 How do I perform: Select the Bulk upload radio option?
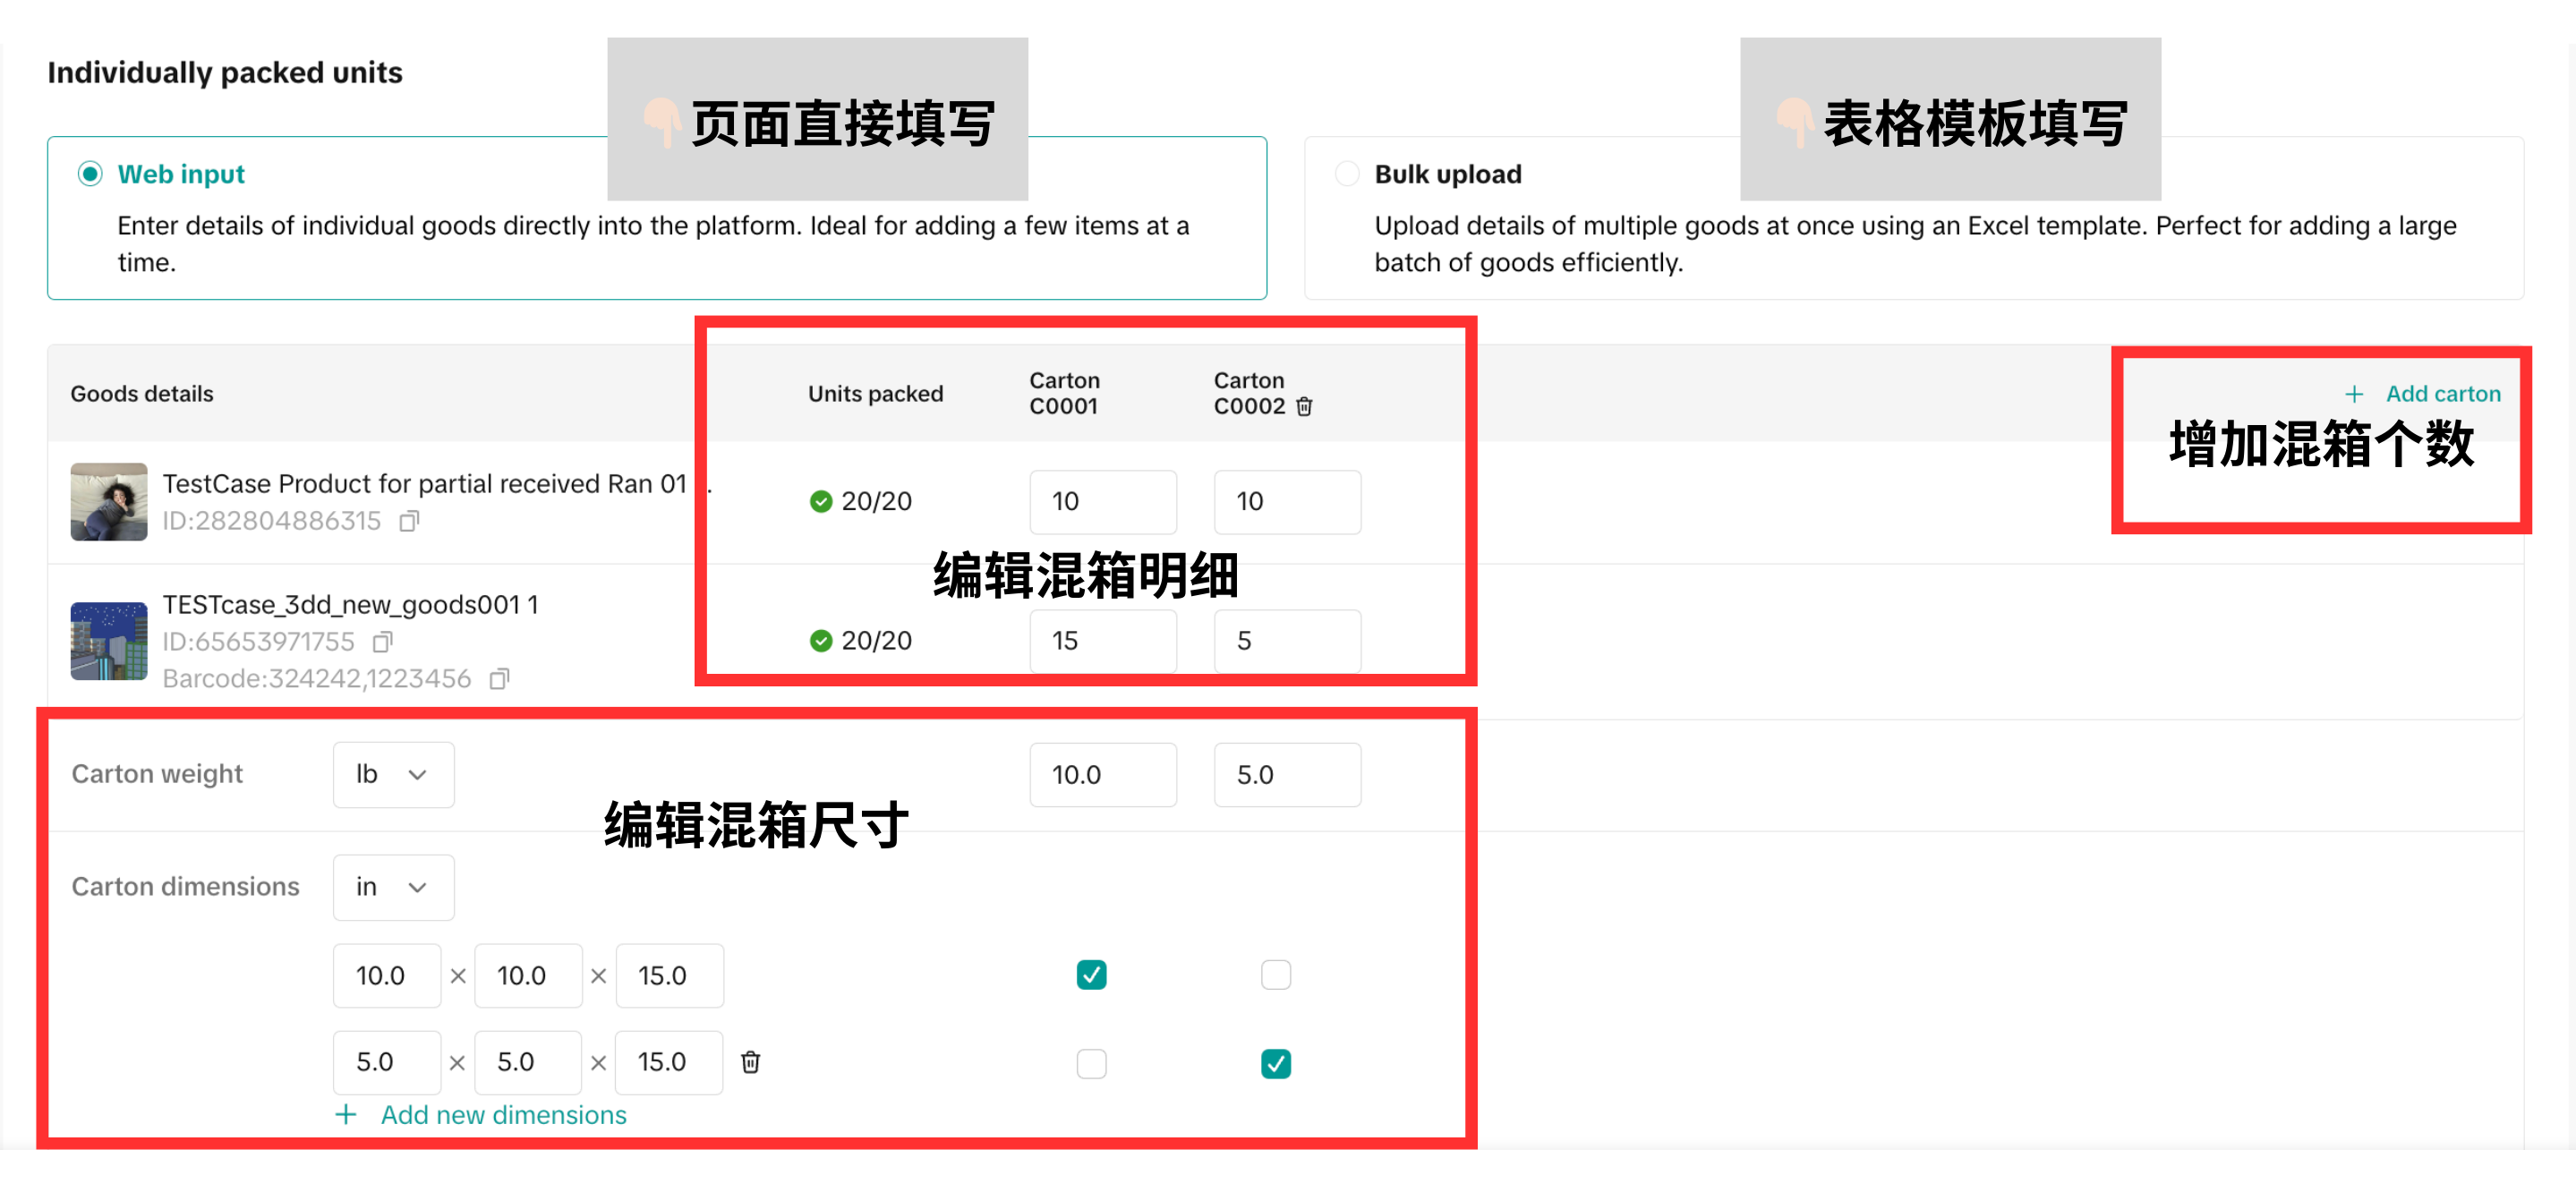pyautogui.click(x=1347, y=174)
